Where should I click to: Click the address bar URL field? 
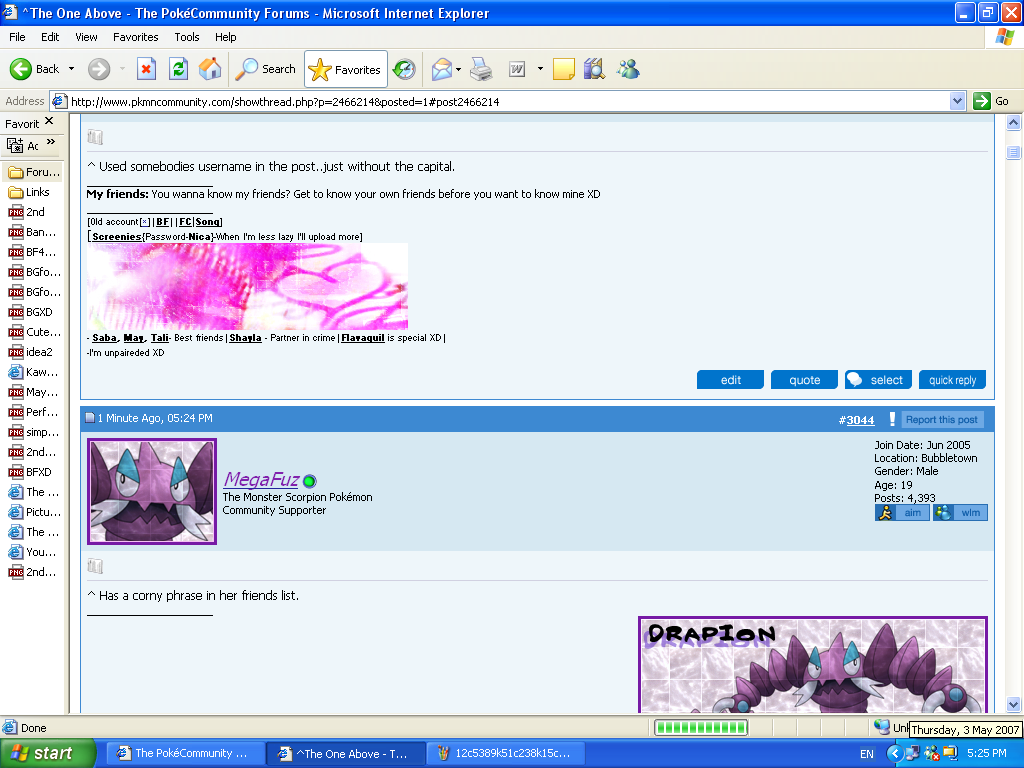[x=500, y=101]
